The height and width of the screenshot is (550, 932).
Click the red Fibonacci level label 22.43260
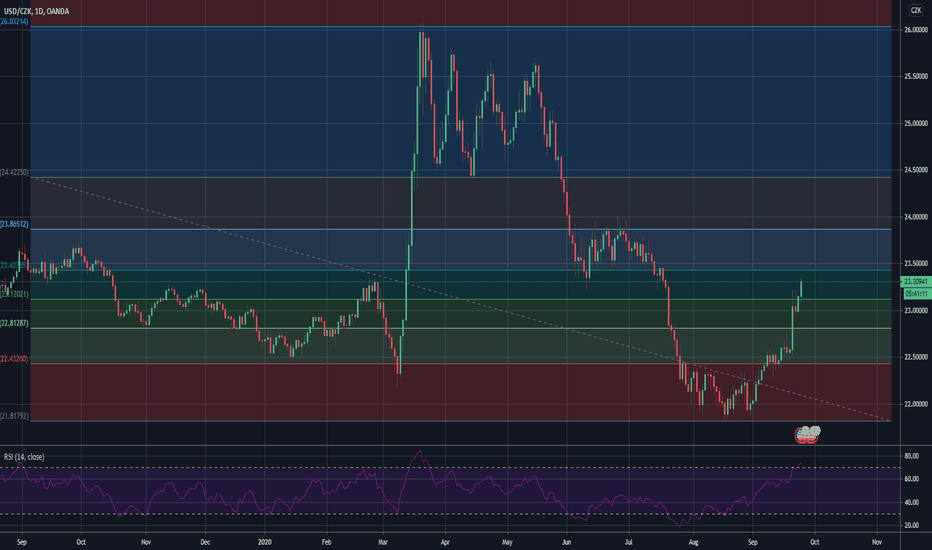[x=14, y=359]
